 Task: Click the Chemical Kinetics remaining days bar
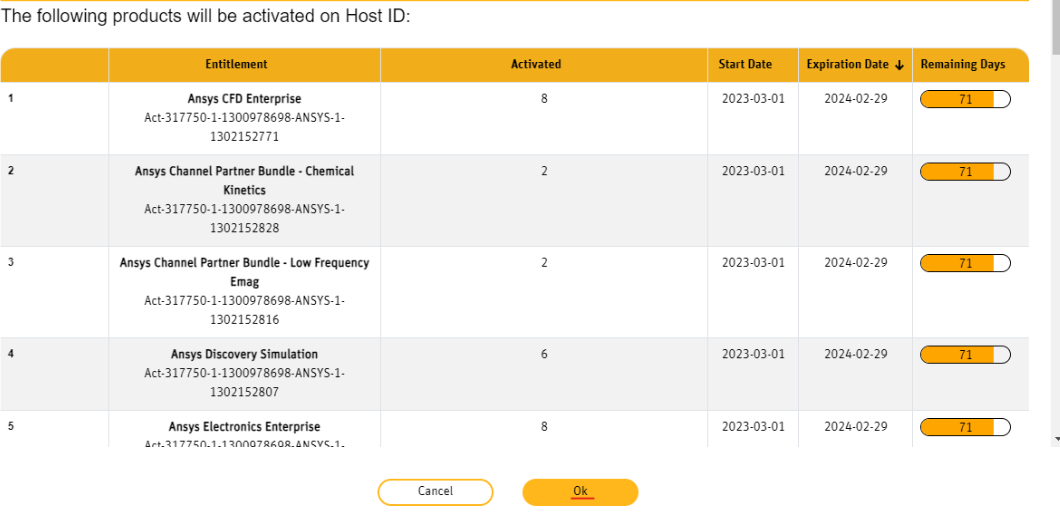coord(965,172)
